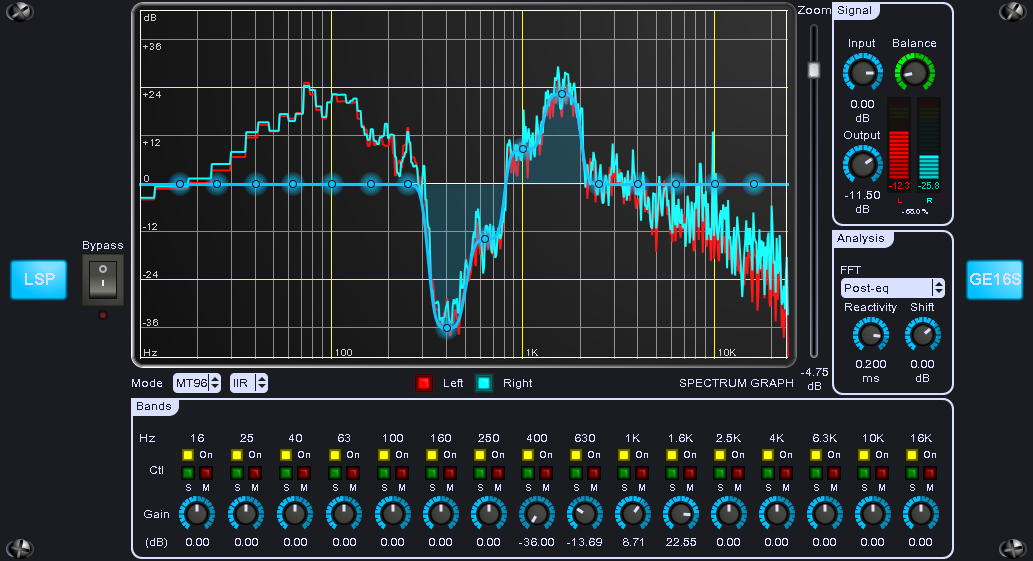Solo the 16 Hz band
Screen dimensions: 1033x561
(188, 473)
